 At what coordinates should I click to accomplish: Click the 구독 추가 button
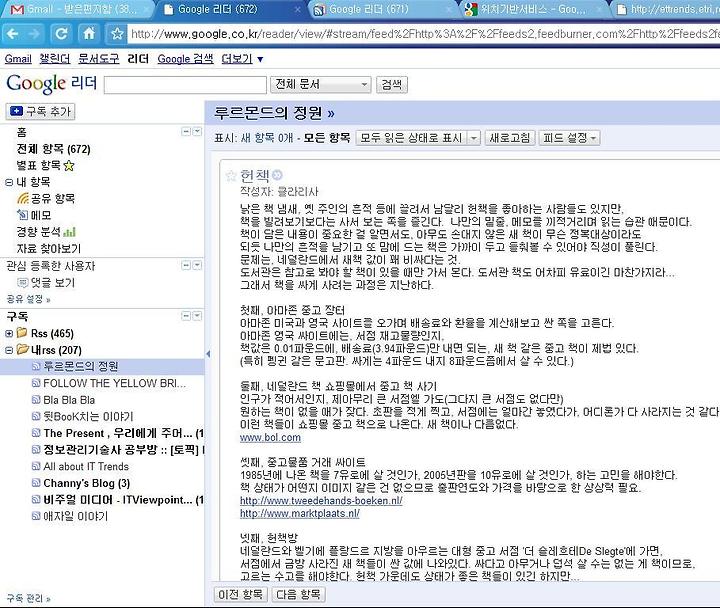(40, 111)
